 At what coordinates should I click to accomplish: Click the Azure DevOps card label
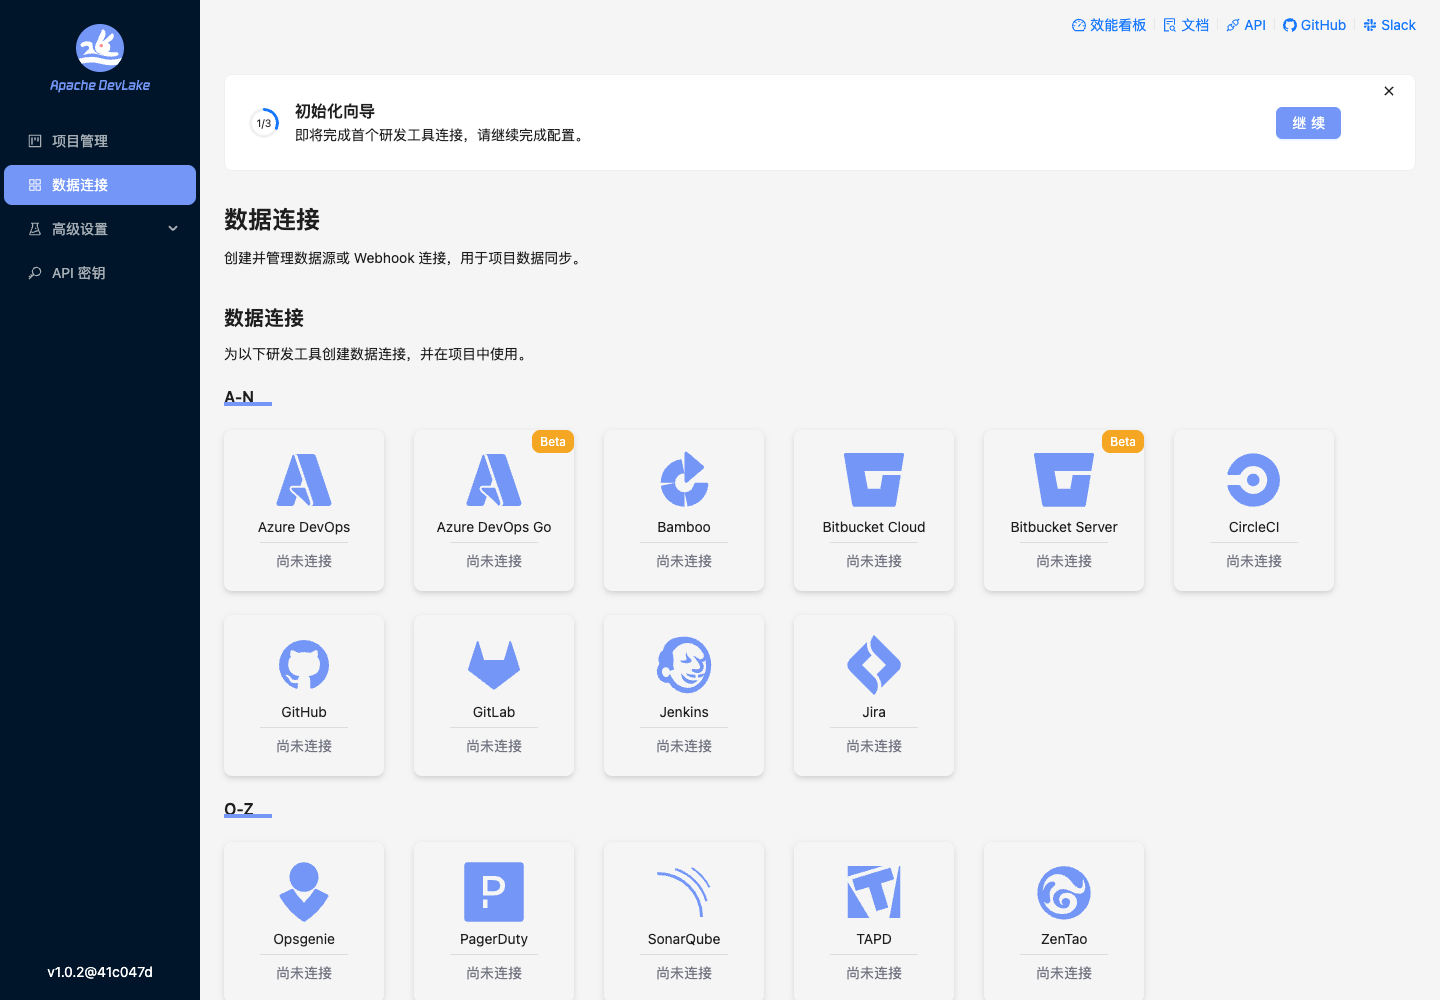point(304,527)
